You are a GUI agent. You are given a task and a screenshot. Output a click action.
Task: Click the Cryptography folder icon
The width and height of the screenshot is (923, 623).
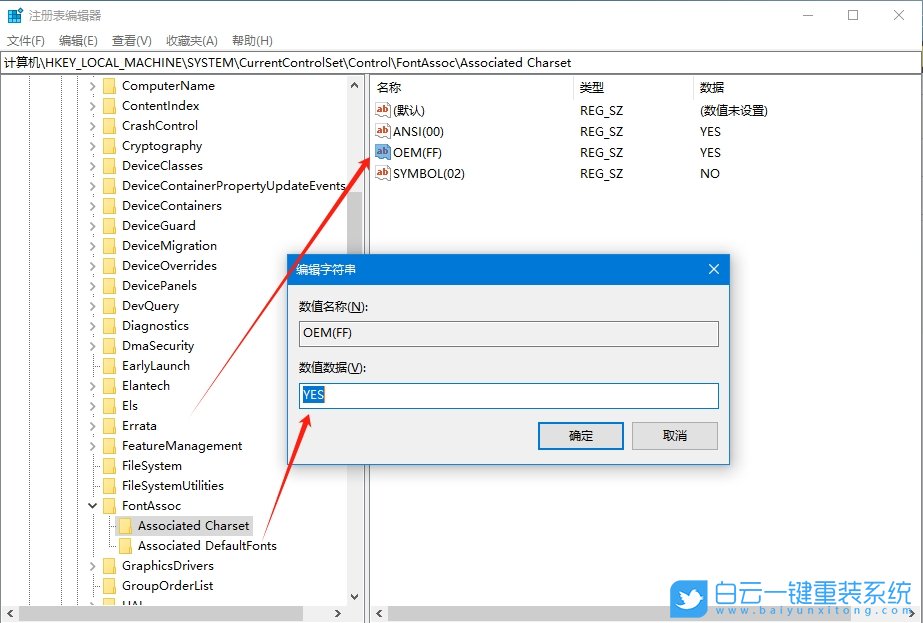[111, 145]
